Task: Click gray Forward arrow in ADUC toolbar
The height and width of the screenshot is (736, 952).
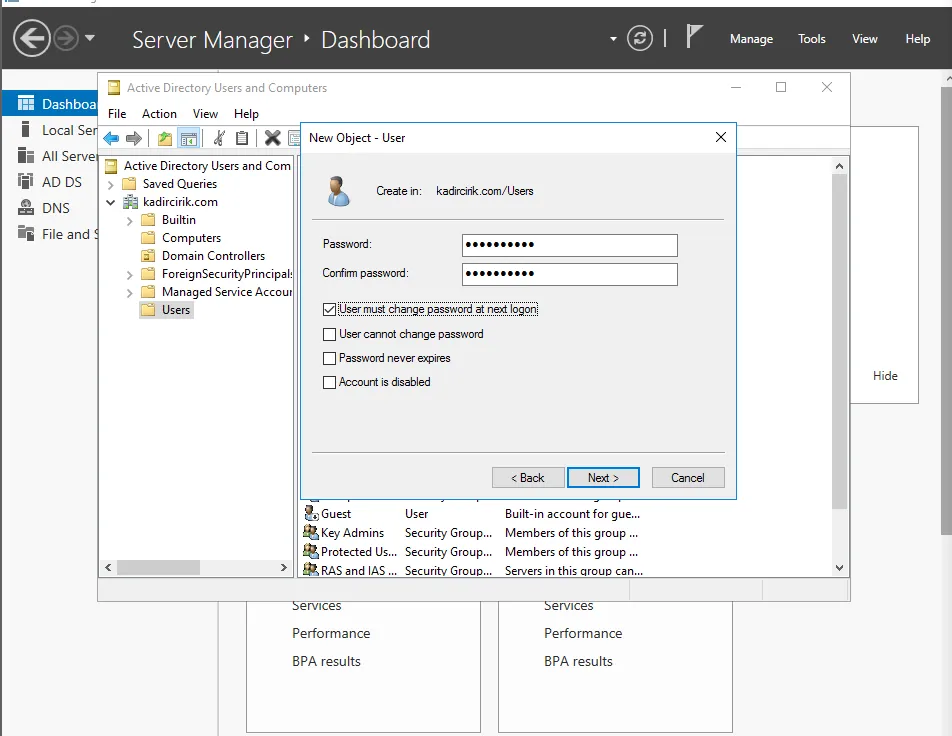Action: 134,138
